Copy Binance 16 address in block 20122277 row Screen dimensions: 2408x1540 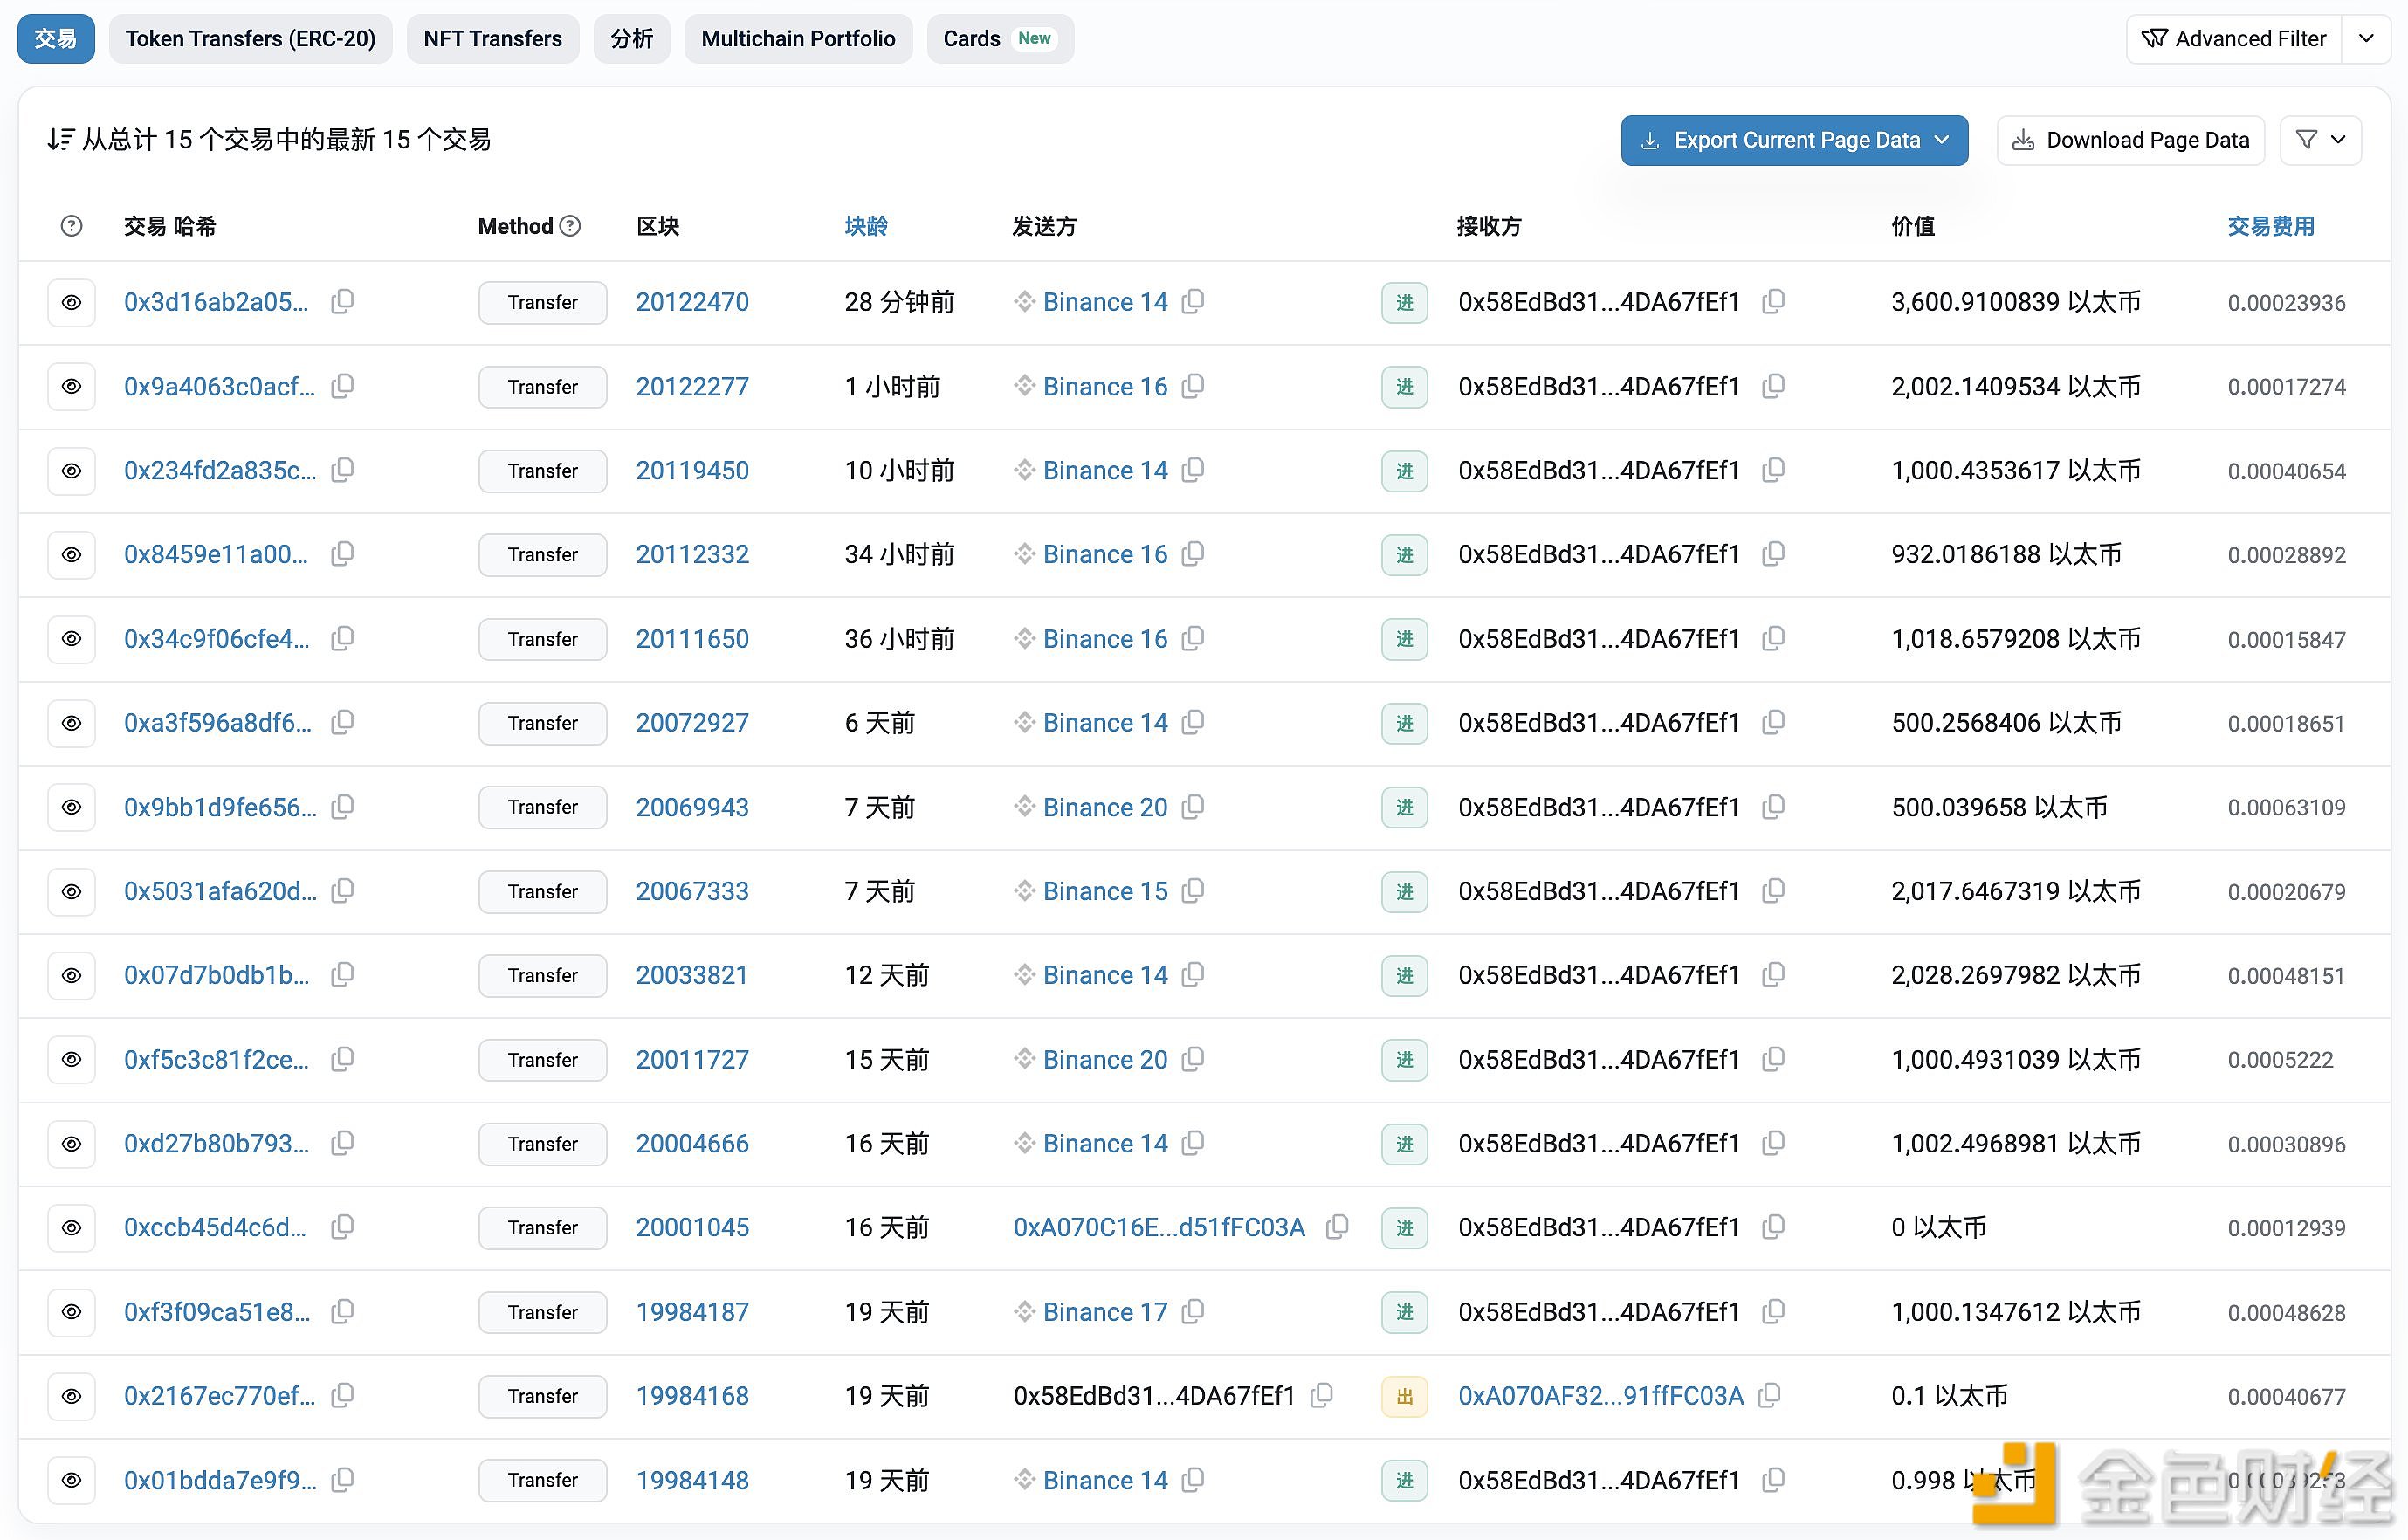(1192, 386)
